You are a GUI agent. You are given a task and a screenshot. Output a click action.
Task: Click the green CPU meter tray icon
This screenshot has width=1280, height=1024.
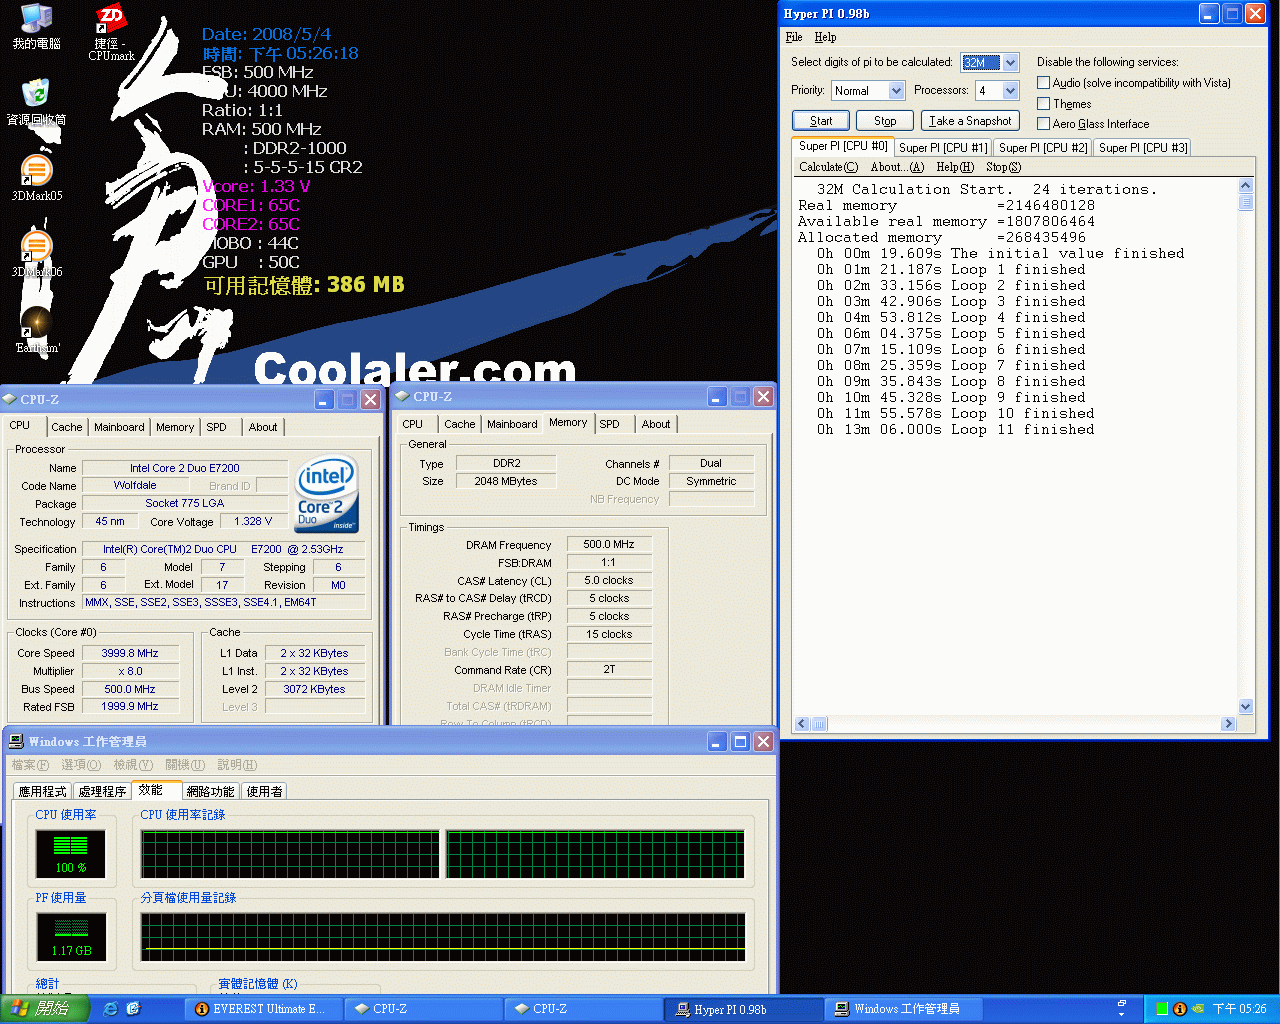1163,1009
